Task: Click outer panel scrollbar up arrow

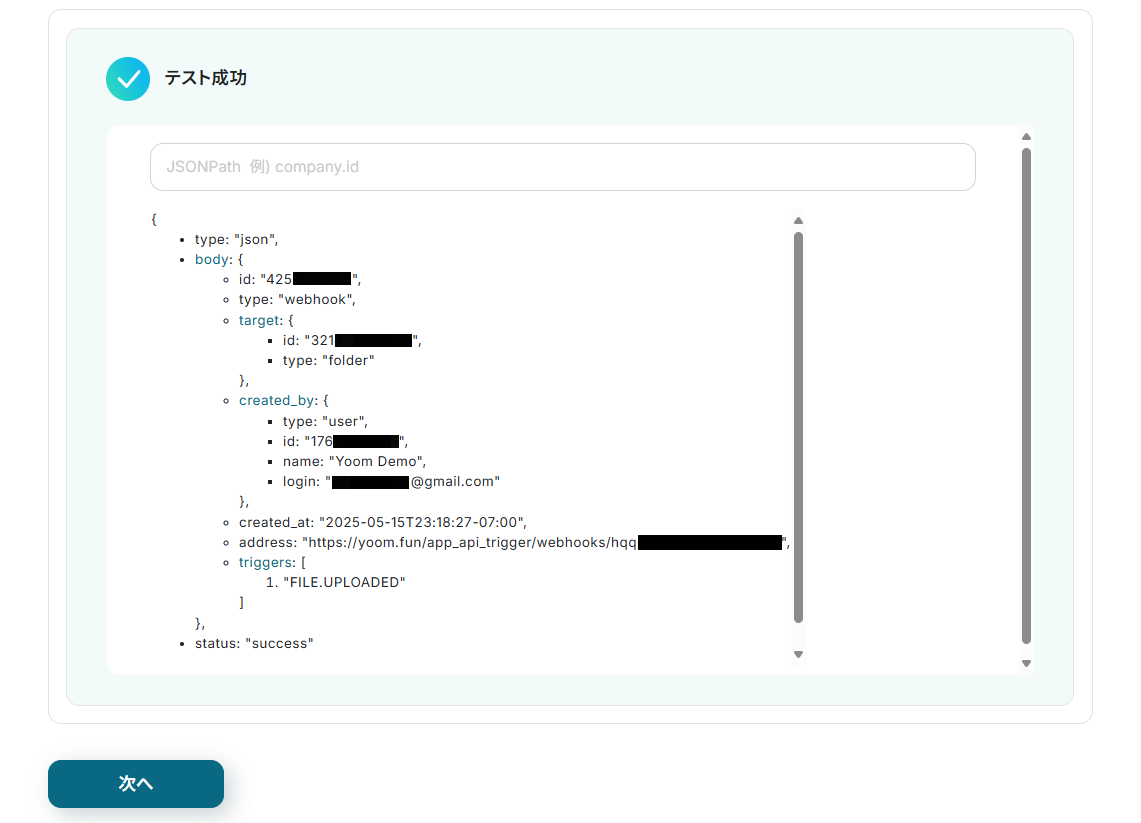Action: point(1026,137)
